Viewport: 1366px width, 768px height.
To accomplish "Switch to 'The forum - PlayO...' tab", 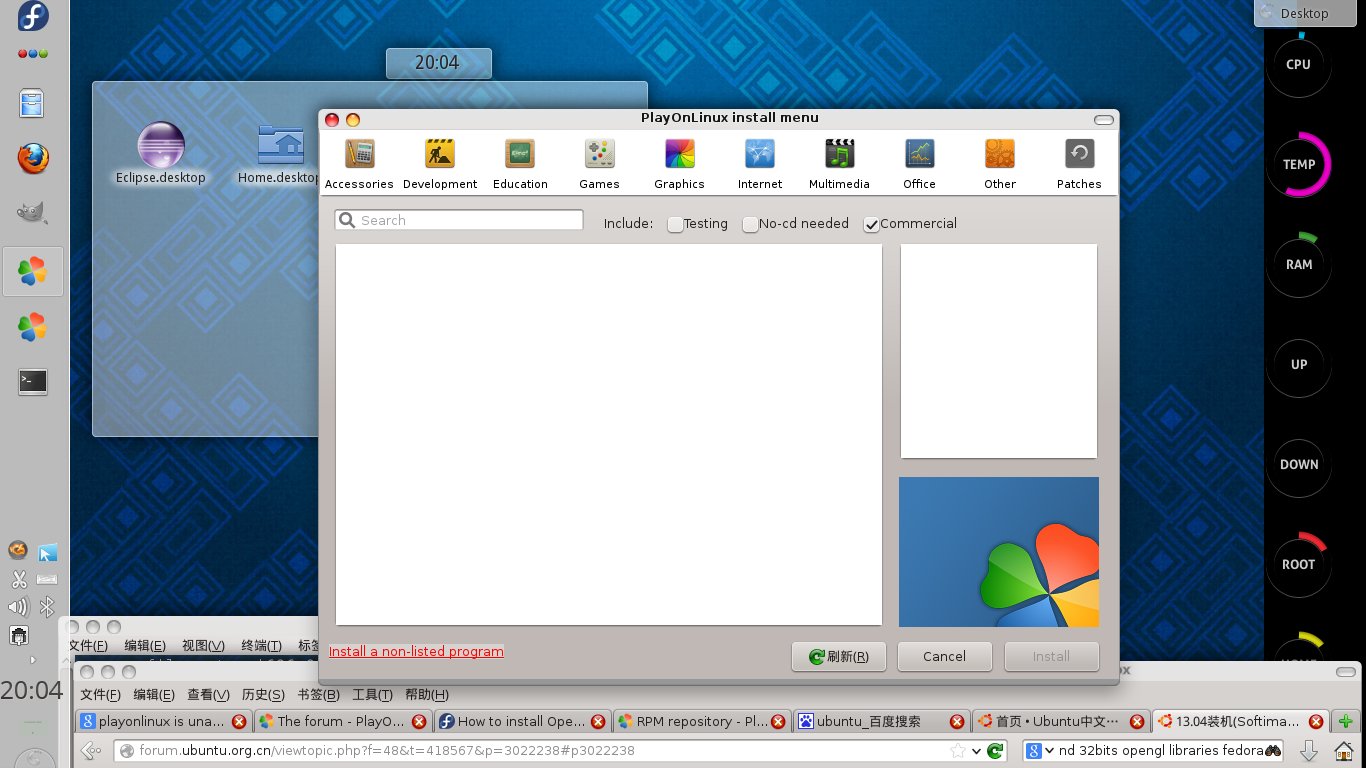I will [x=342, y=721].
